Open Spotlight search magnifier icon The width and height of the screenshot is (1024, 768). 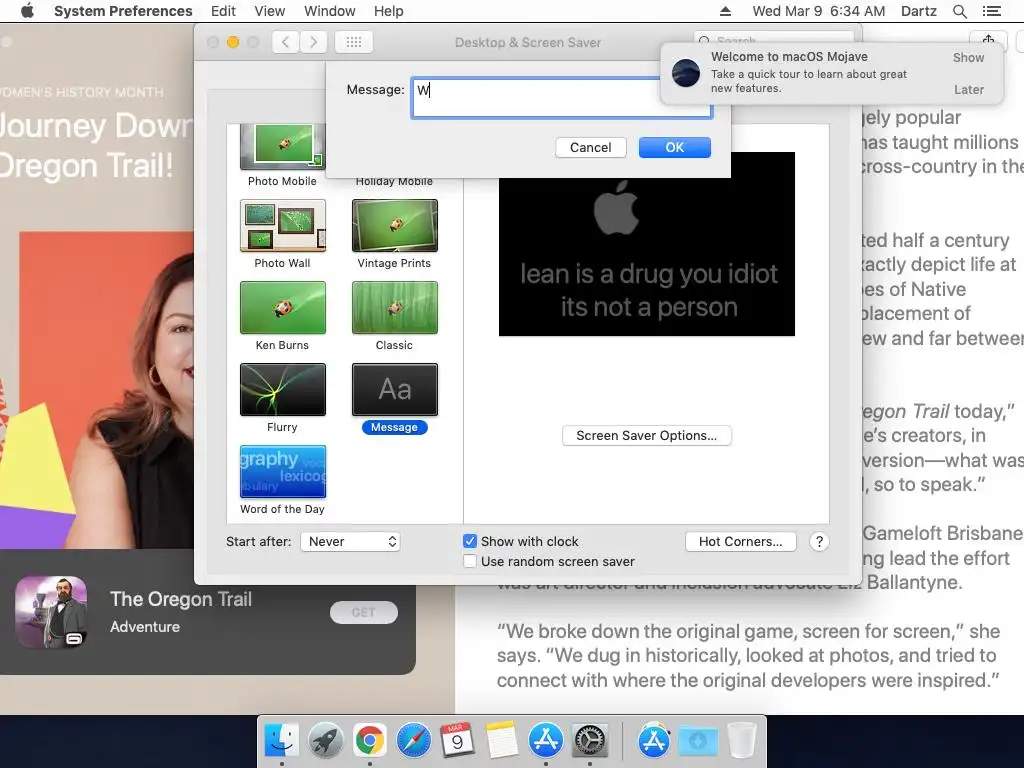(959, 11)
